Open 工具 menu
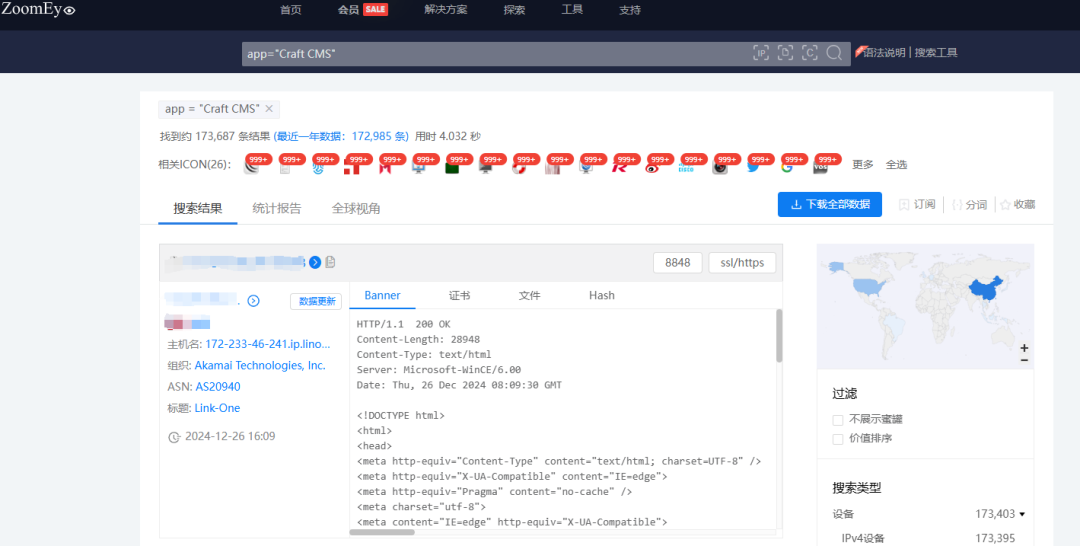The height and width of the screenshot is (546, 1080). coord(572,10)
